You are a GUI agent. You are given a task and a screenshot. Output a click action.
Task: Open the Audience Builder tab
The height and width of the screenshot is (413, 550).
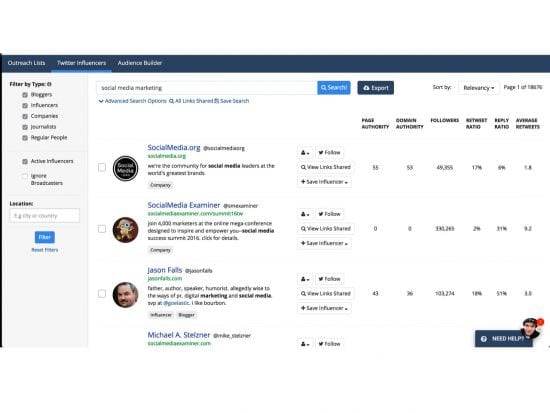(140, 63)
